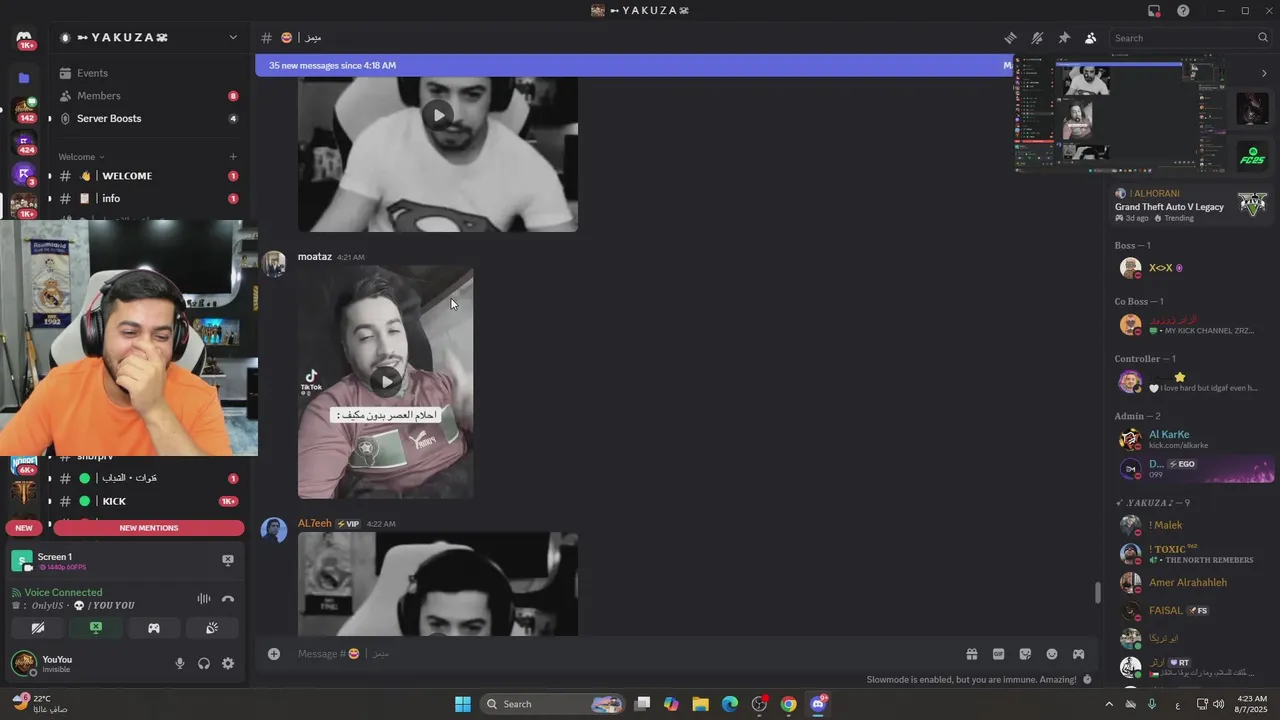Image resolution: width=1280 pixels, height=720 pixels.
Task: Click the magnifier icon in search box
Action: pyautogui.click(x=1262, y=38)
